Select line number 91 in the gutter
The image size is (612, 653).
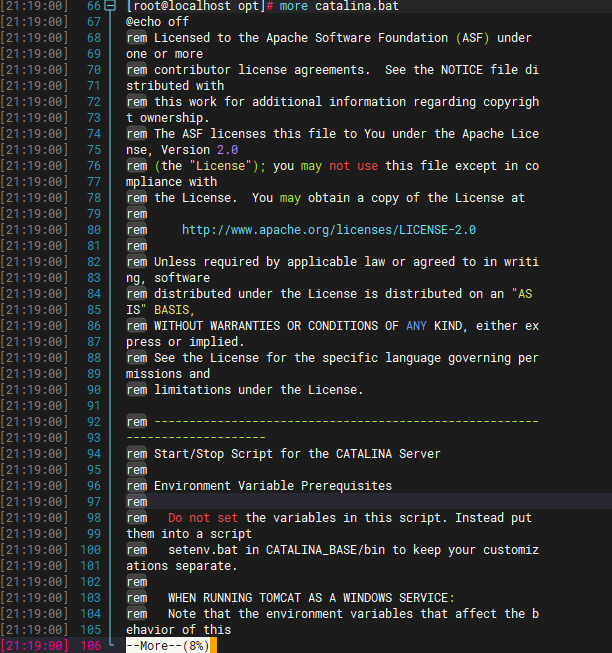tap(94, 406)
